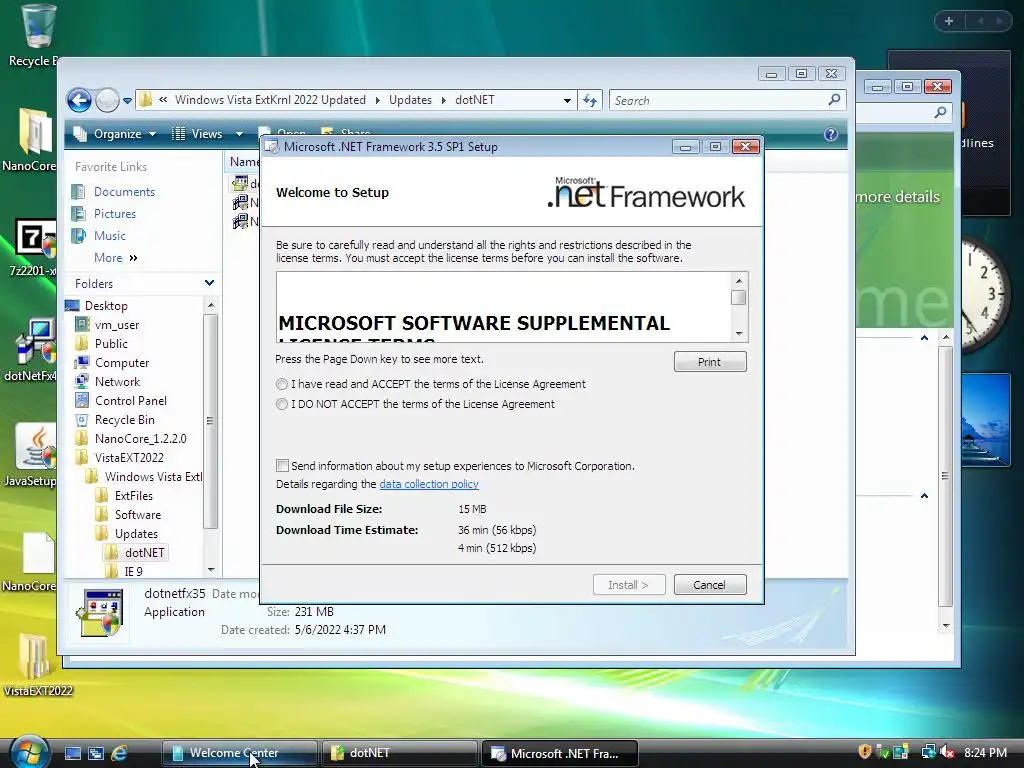Open recent pages dropdown in Explorer
Image resolution: width=1024 pixels, height=768 pixels.
pos(127,101)
